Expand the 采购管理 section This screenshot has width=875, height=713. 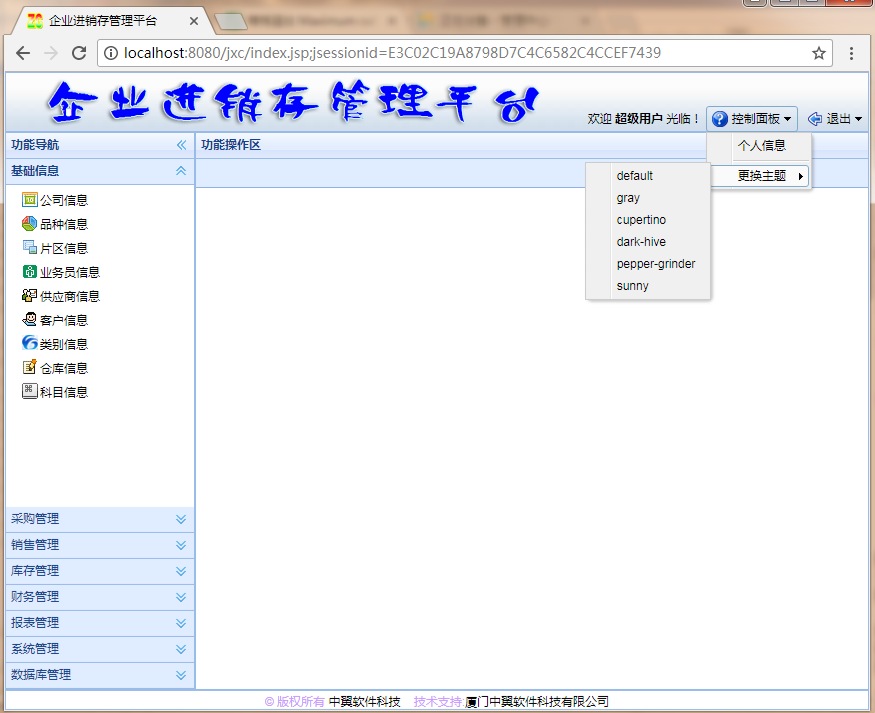[99, 519]
